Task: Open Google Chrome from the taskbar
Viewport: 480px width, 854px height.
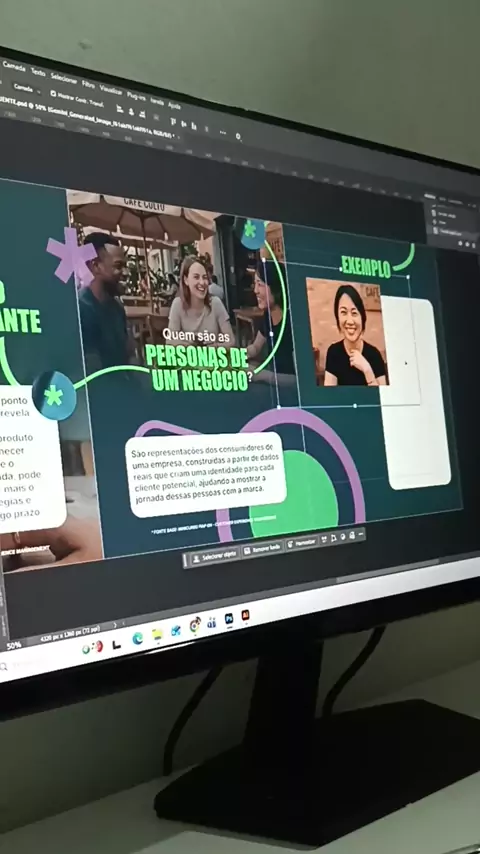Action: coord(195,625)
